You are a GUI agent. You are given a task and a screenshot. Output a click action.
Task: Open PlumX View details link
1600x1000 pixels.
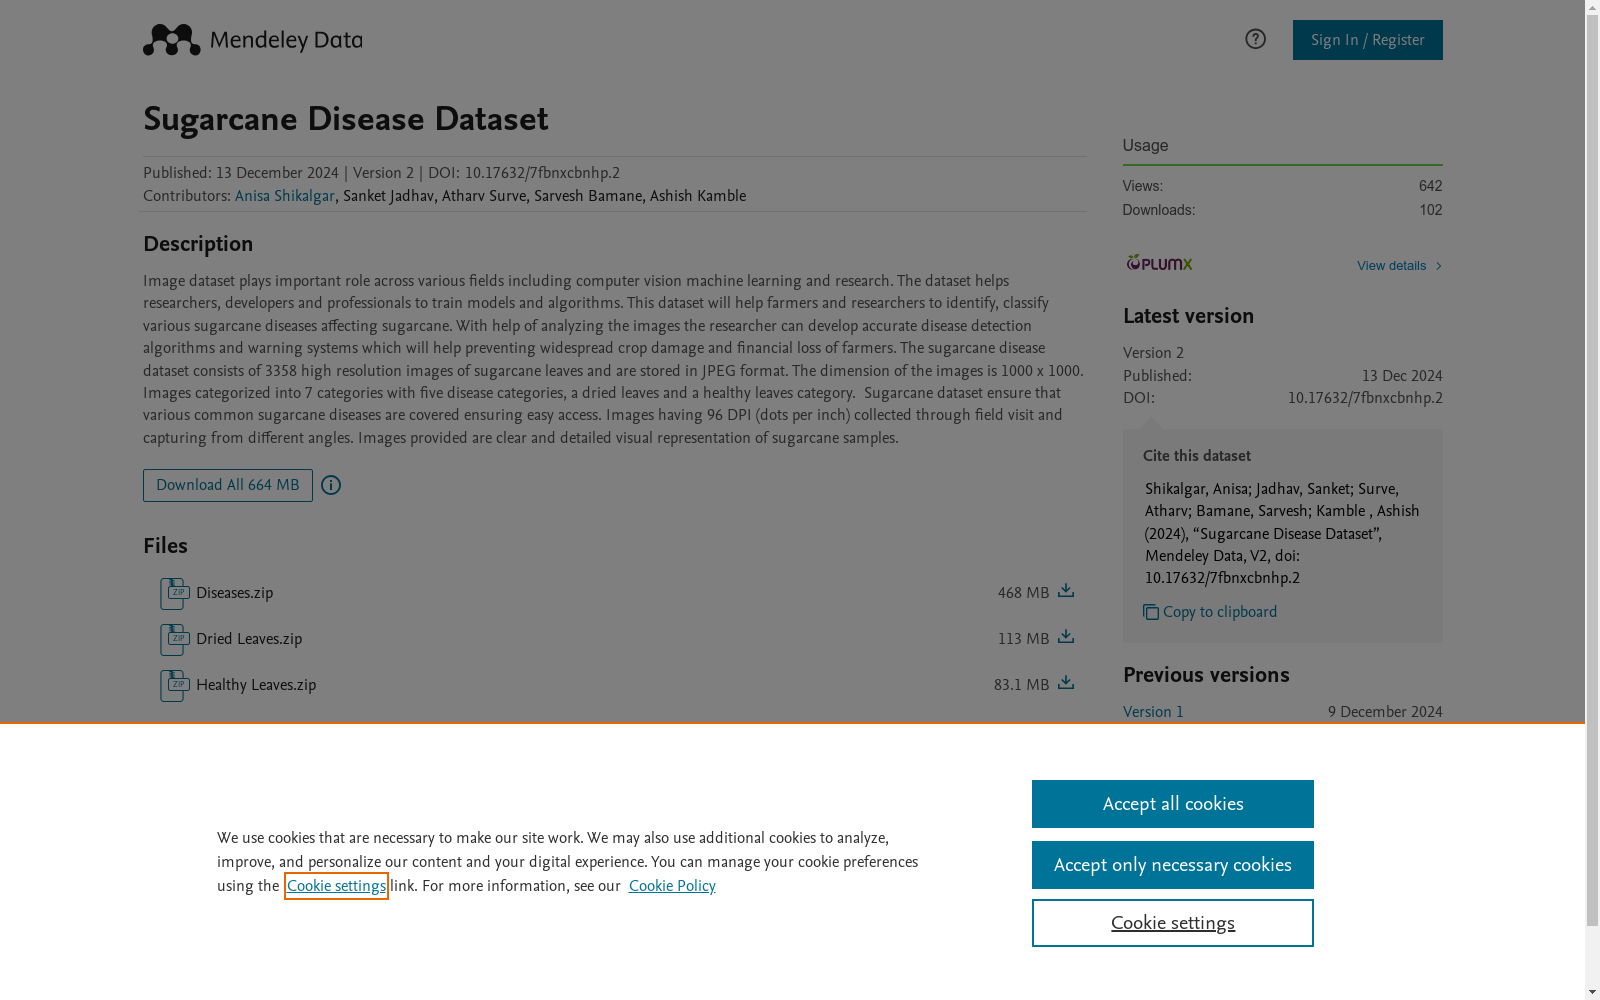coord(1391,266)
